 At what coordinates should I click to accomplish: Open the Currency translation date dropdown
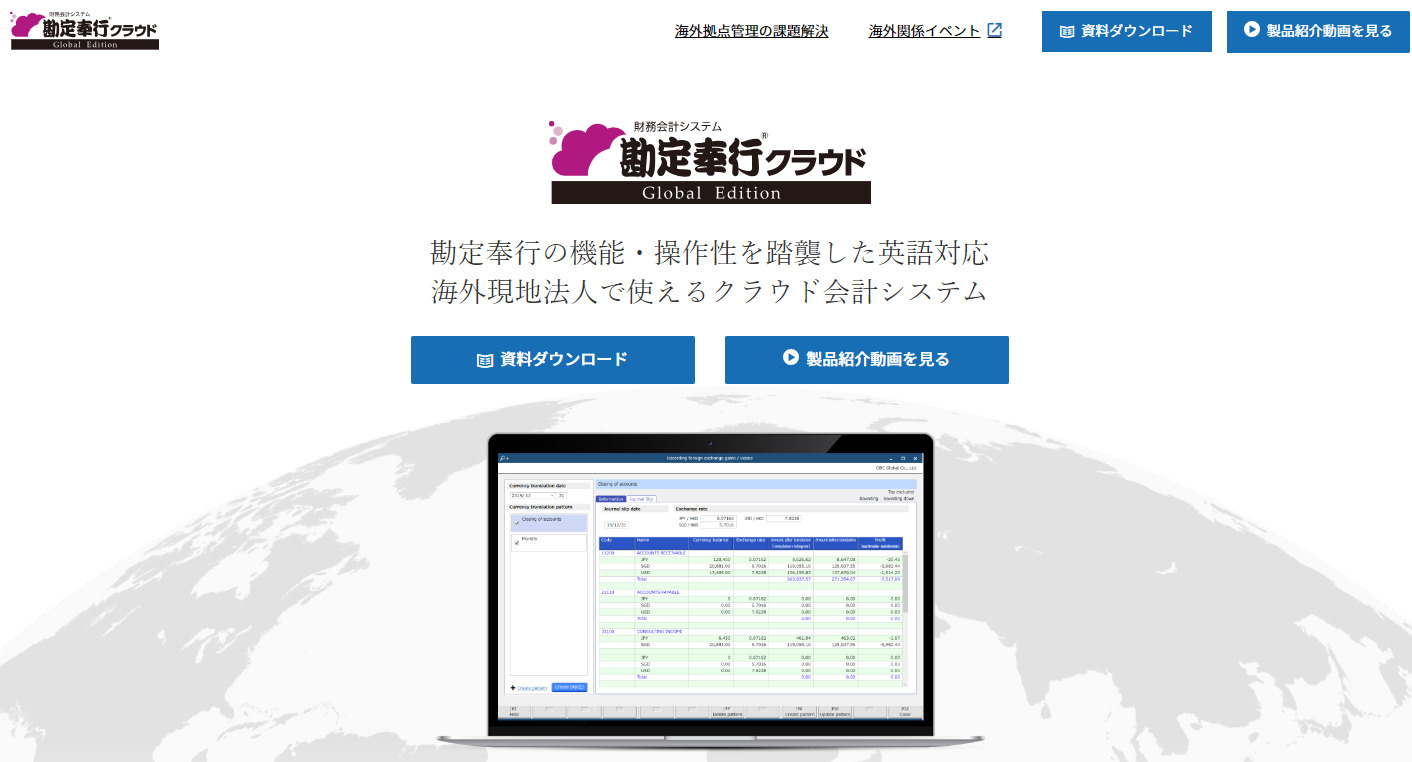[551, 495]
